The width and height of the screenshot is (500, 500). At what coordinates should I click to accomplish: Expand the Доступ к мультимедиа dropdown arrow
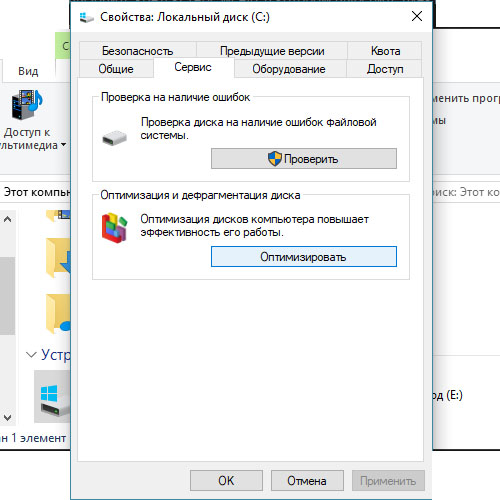[x=63, y=145]
